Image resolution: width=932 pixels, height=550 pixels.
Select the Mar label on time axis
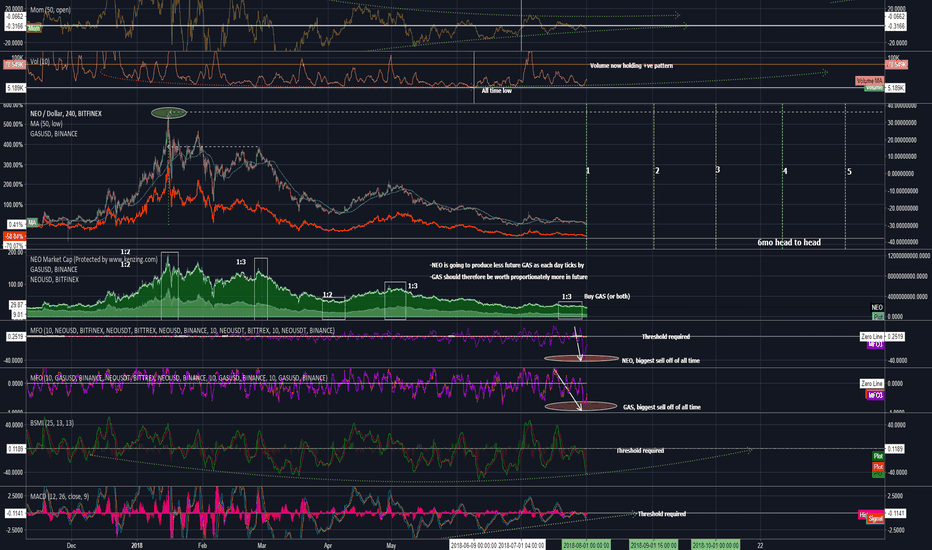(262, 545)
